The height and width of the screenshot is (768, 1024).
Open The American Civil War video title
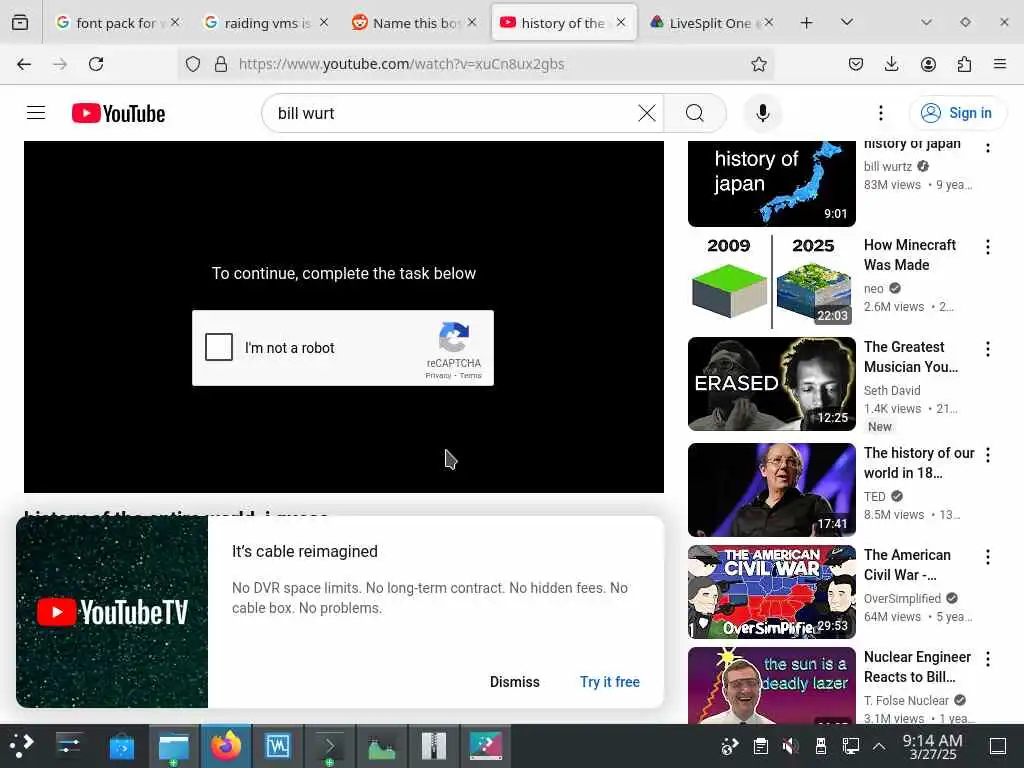pyautogui.click(x=907, y=565)
